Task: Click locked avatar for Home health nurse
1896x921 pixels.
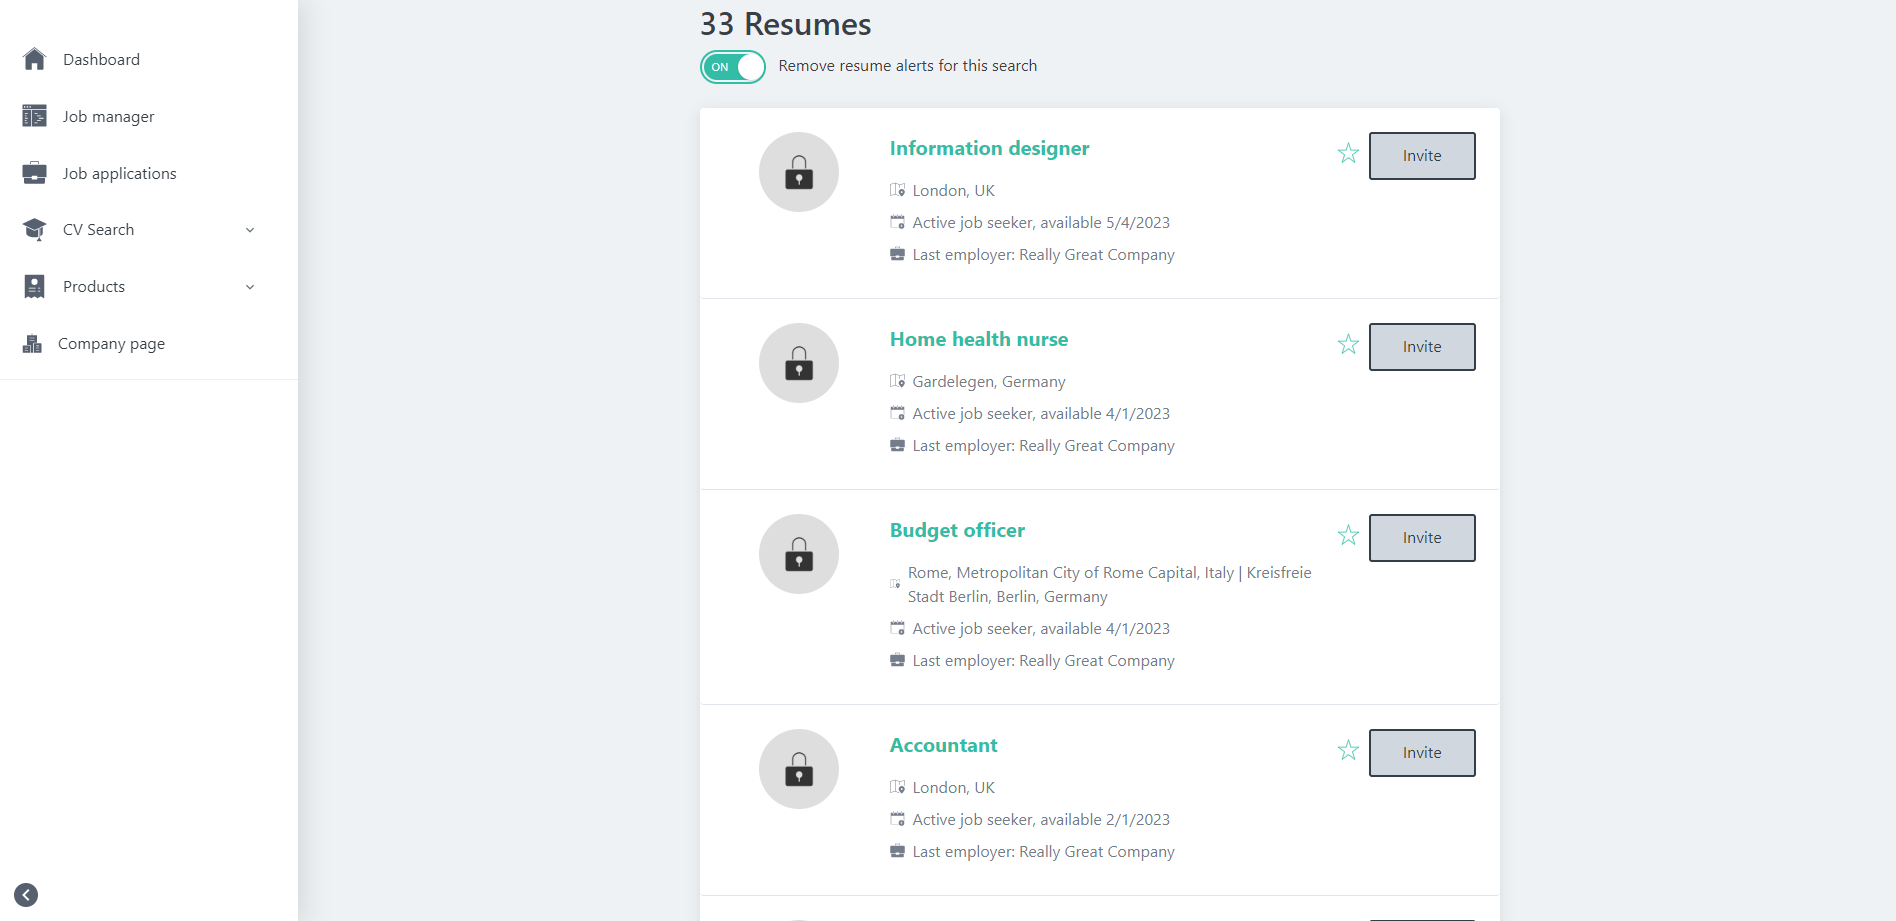Action: (799, 363)
